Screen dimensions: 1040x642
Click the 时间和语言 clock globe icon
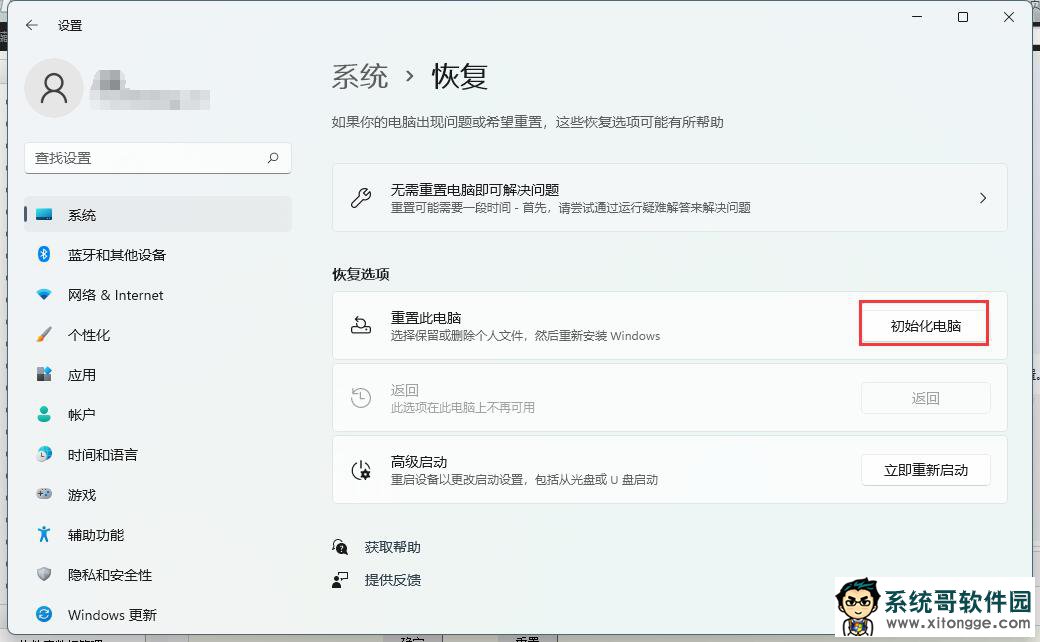44,454
